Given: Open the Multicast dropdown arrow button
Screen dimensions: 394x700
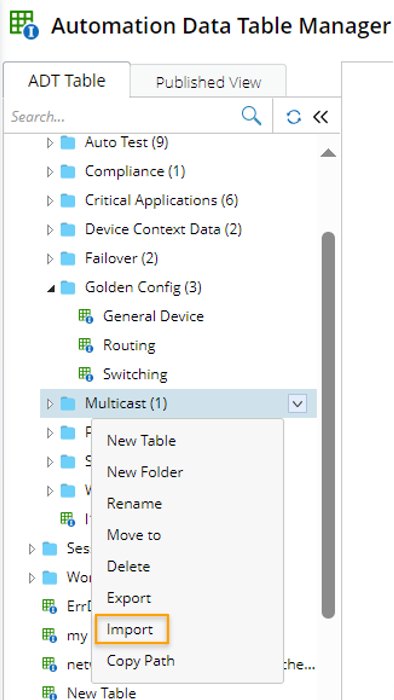Looking at the screenshot, I should 298,404.
